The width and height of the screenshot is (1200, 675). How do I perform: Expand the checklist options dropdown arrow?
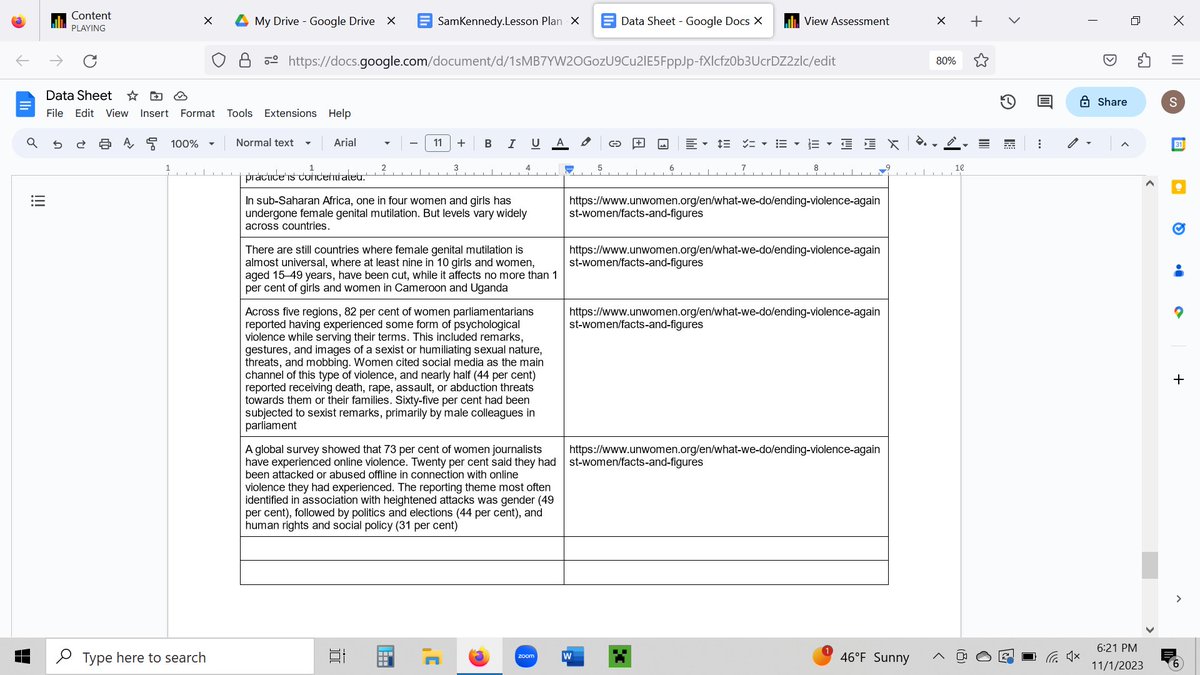[765, 143]
